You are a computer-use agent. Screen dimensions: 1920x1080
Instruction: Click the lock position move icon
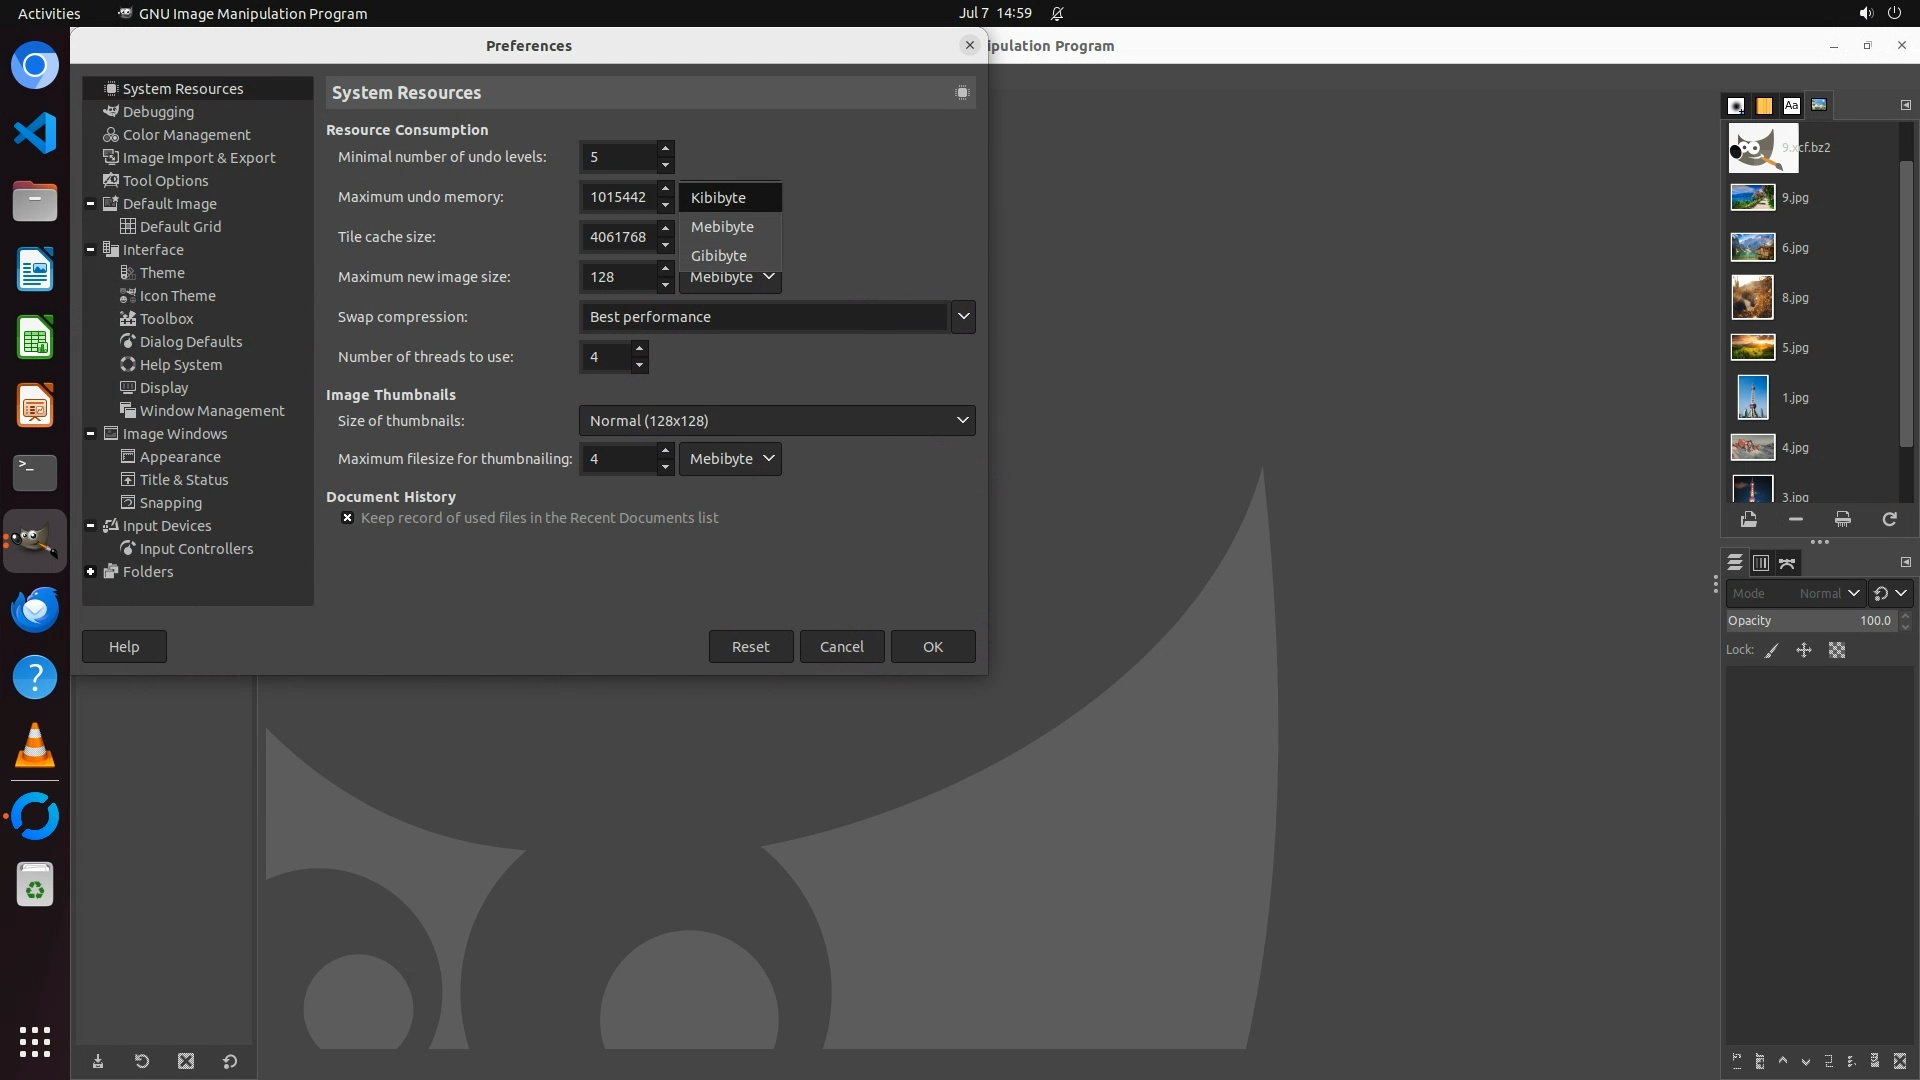(x=1804, y=650)
